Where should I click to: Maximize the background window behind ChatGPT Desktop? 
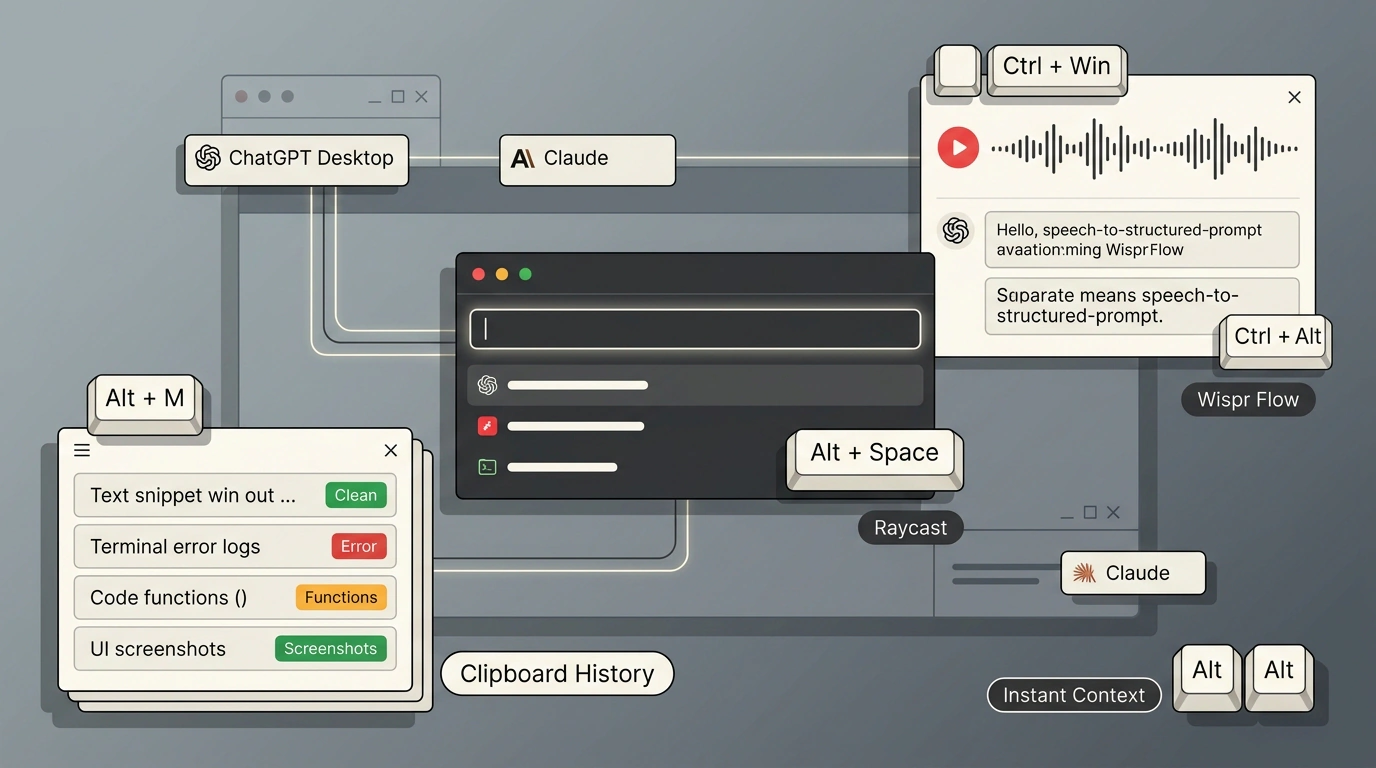(x=398, y=97)
